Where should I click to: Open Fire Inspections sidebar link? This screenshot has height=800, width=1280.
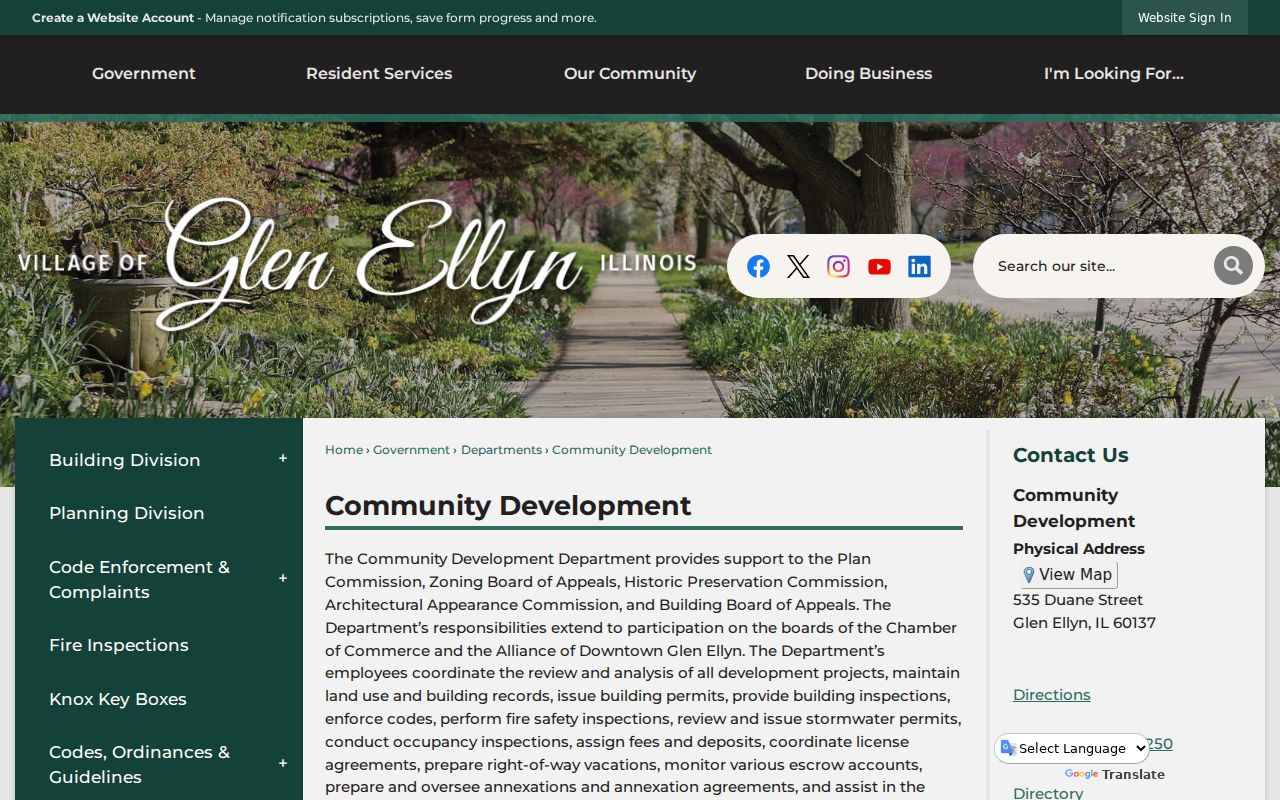tap(119, 645)
